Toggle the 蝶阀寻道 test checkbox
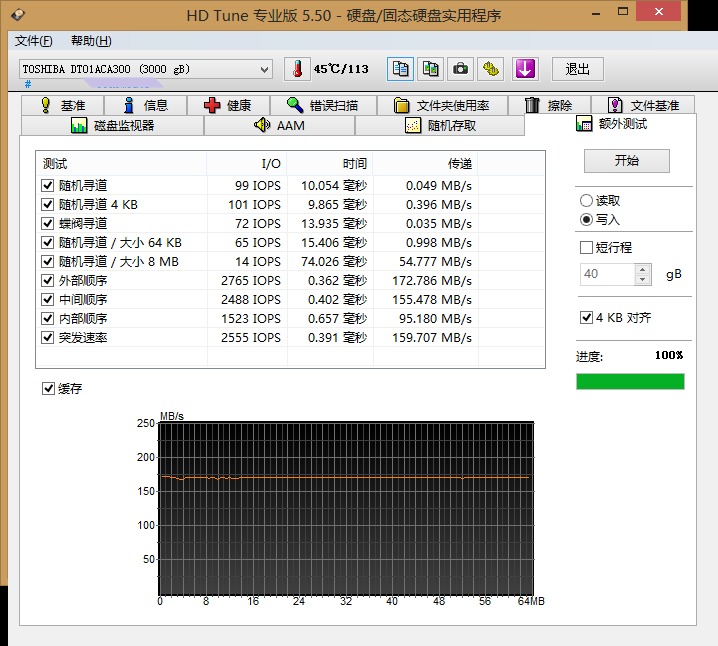The height and width of the screenshot is (646, 718). coord(48,223)
